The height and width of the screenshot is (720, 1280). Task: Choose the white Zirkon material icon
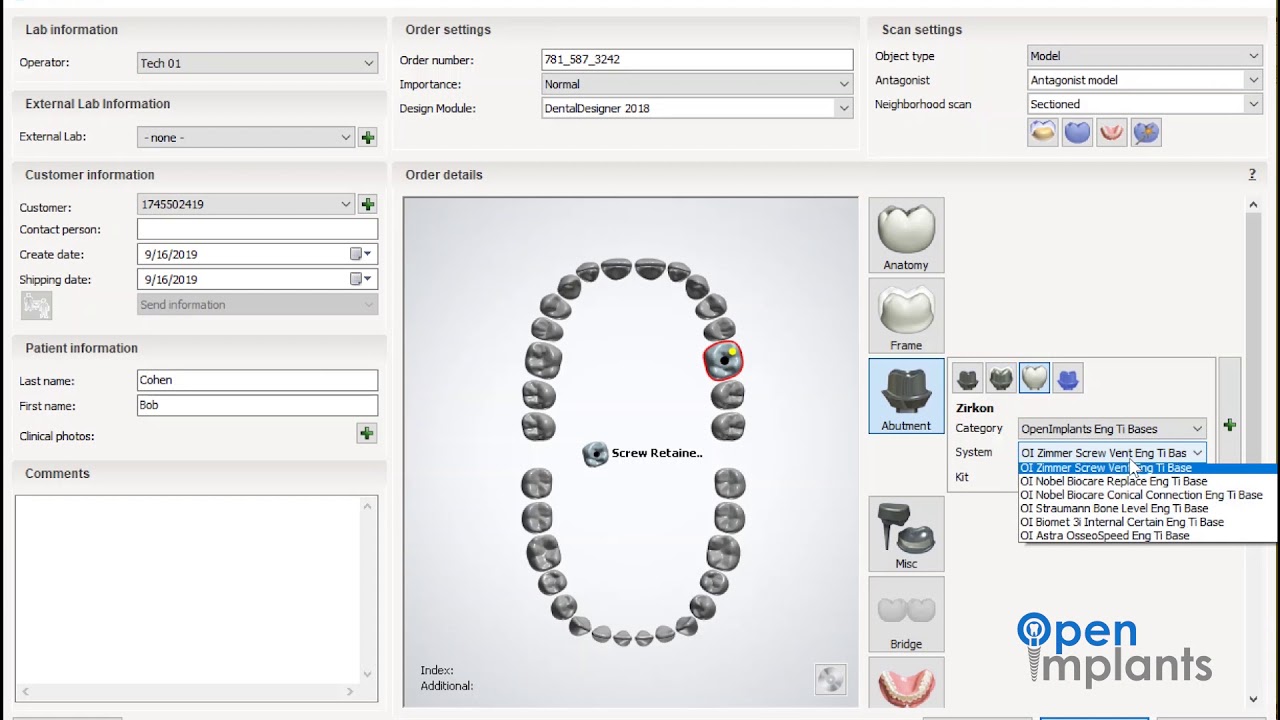pos(1034,378)
